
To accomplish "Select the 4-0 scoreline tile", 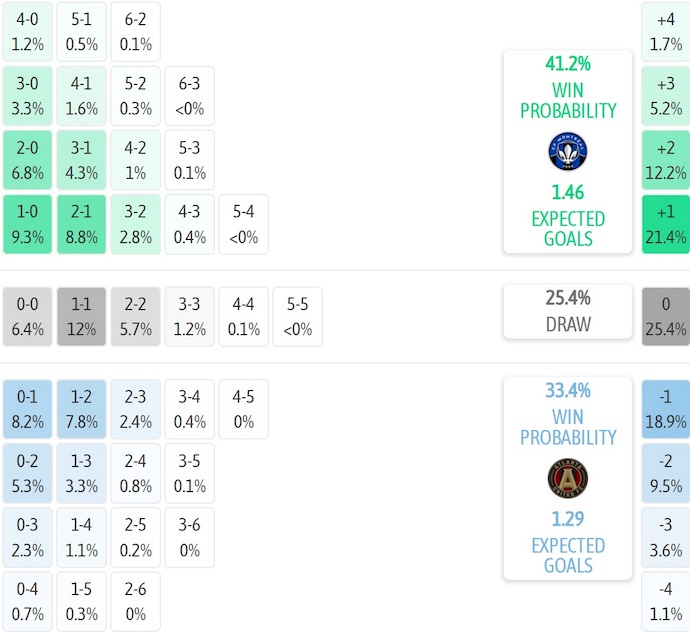I will (x=27, y=32).
